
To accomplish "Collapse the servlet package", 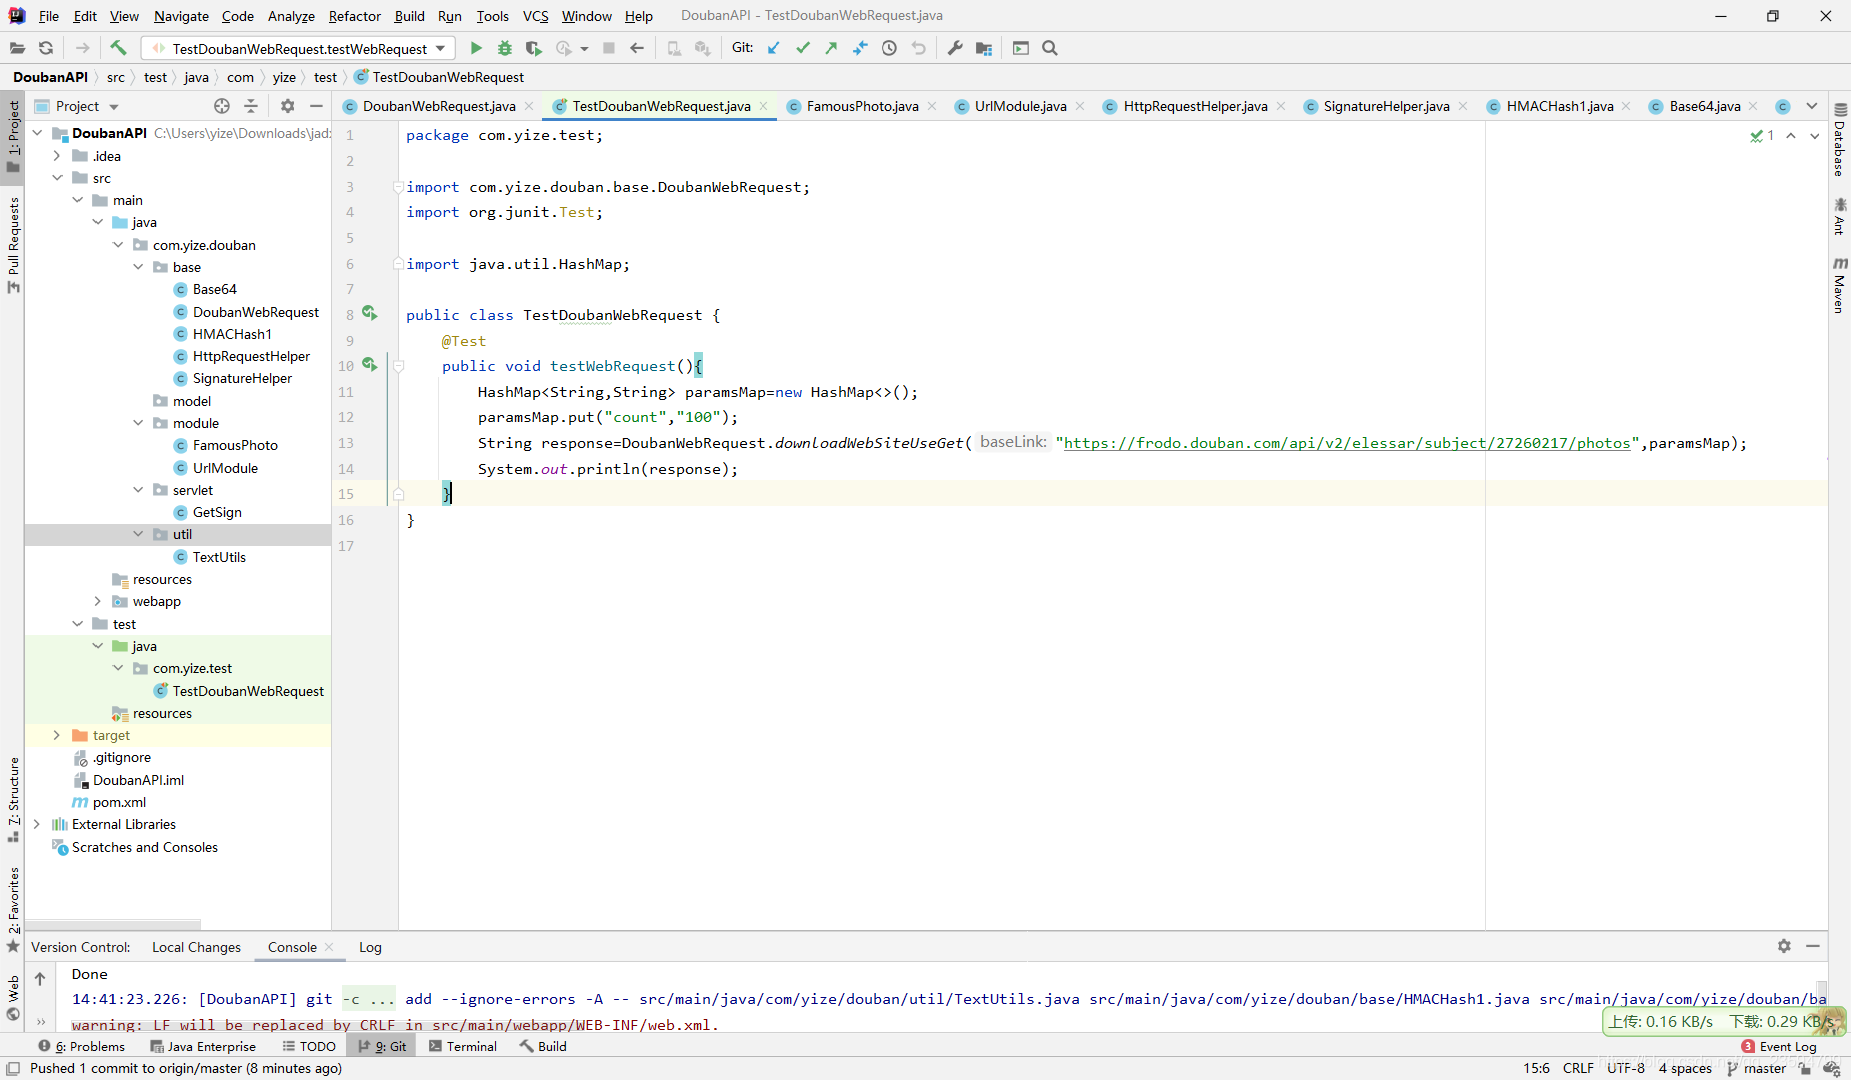I will tap(138, 490).
